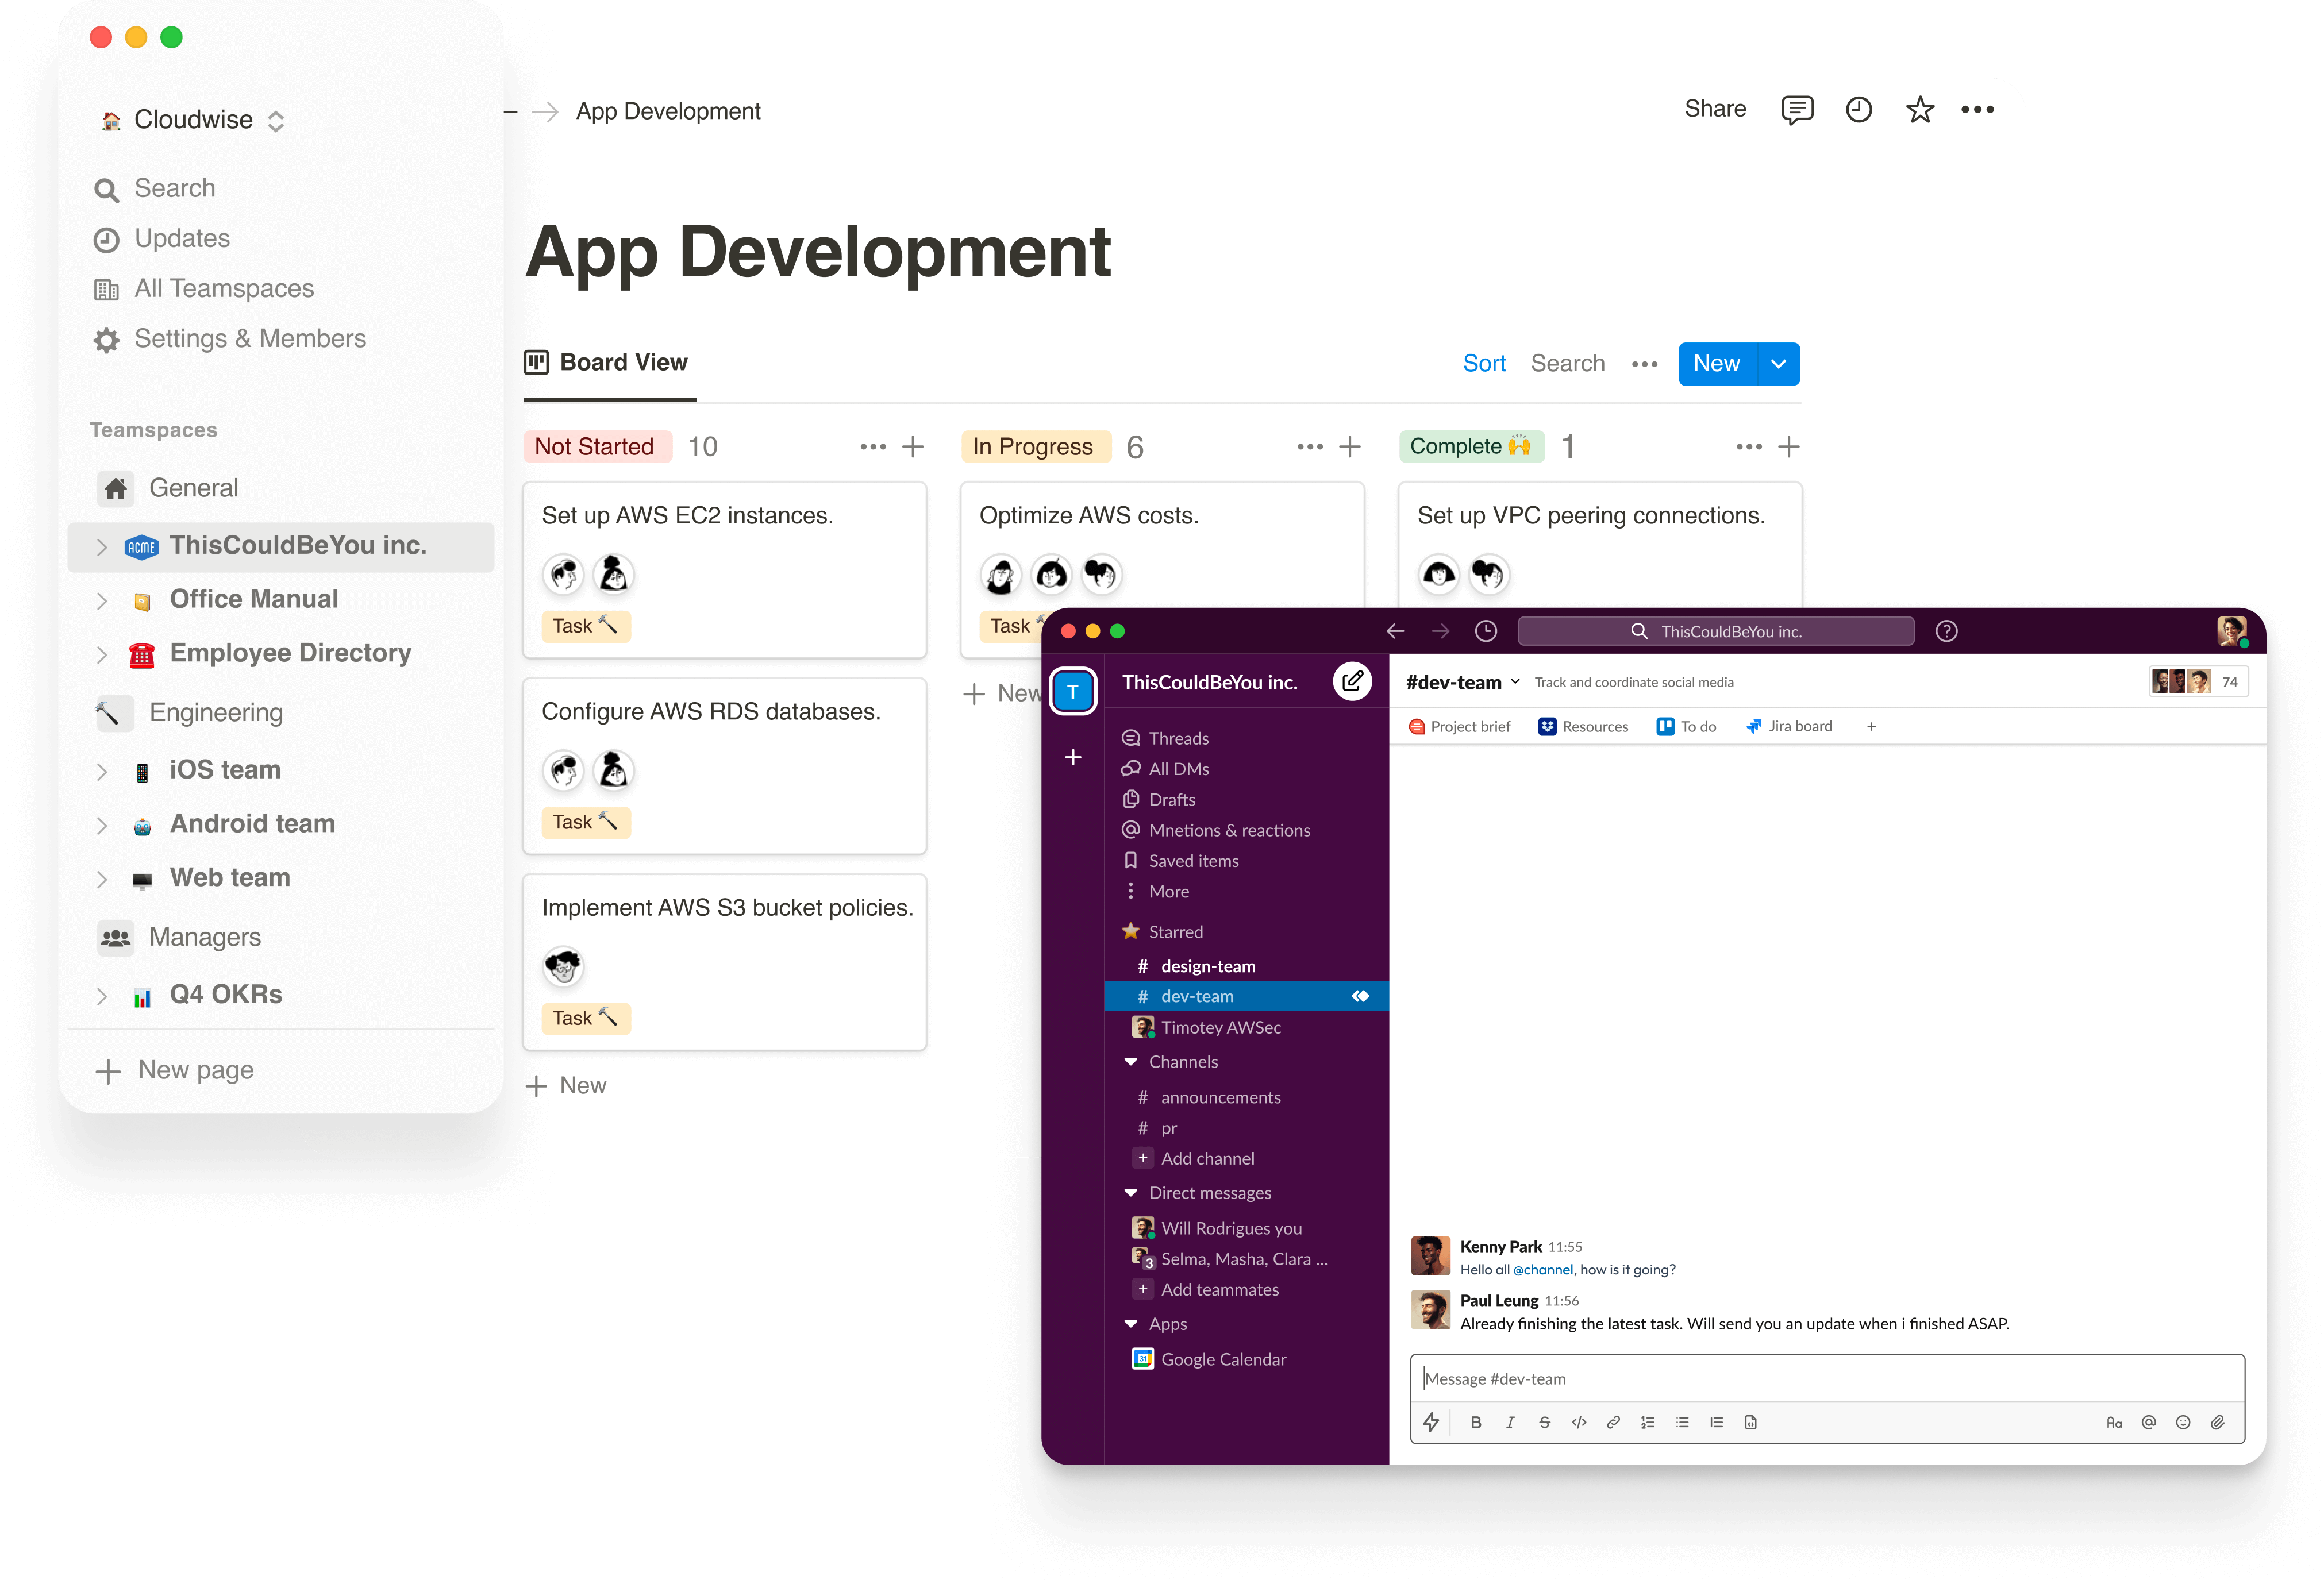This screenshot has height=1580, width=2324.
Task: Expand Office Manual page tree
Action: [101, 600]
